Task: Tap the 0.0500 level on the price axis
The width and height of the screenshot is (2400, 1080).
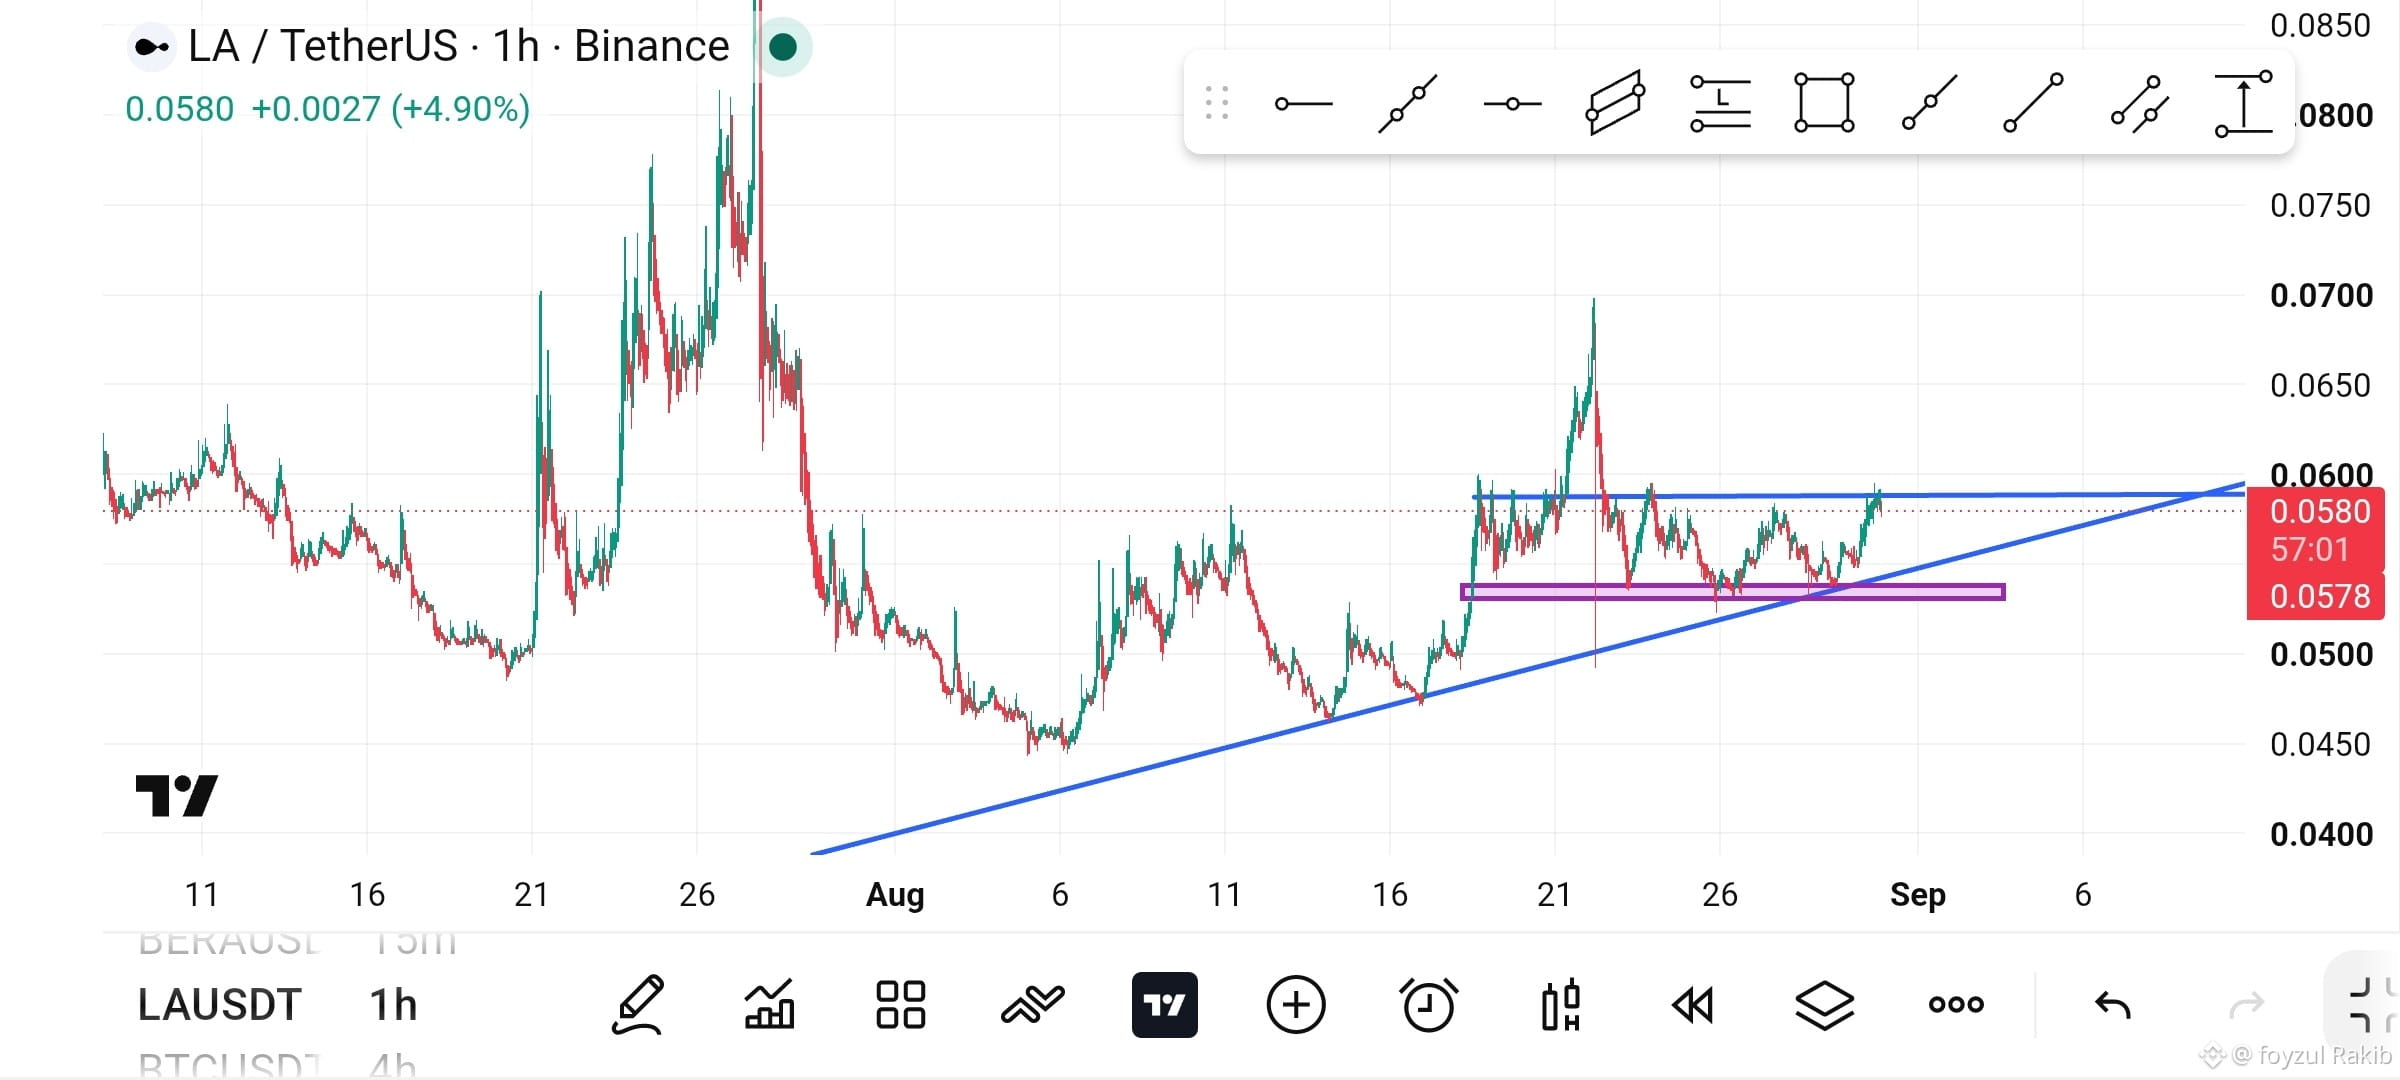Action: coord(2320,654)
